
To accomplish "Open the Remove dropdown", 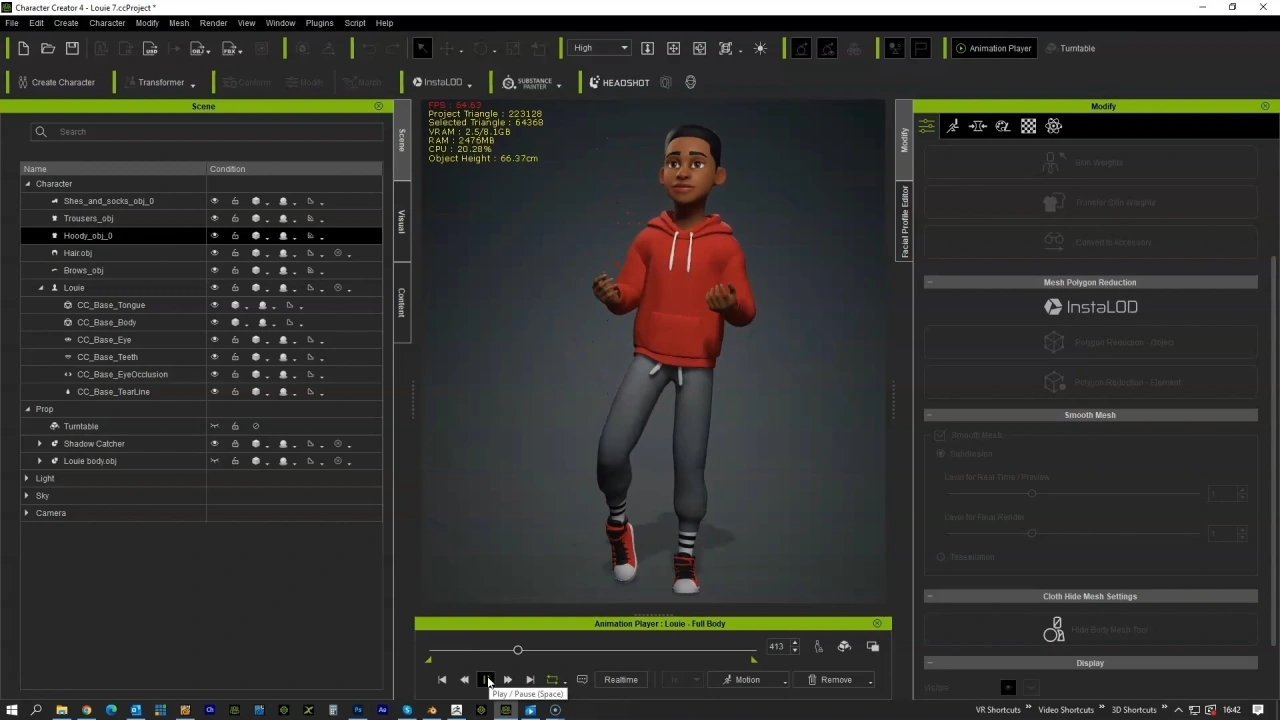I will pyautogui.click(x=834, y=680).
